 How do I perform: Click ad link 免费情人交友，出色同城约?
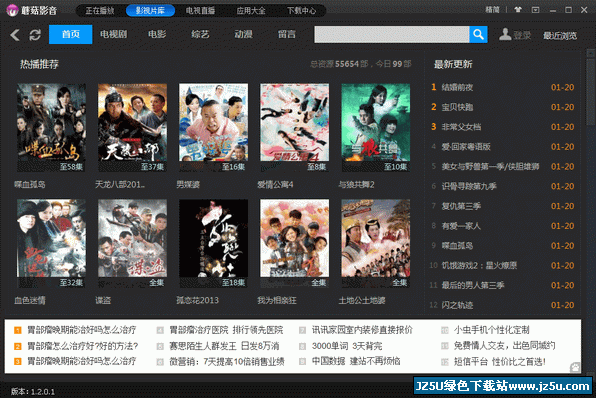pos(504,346)
